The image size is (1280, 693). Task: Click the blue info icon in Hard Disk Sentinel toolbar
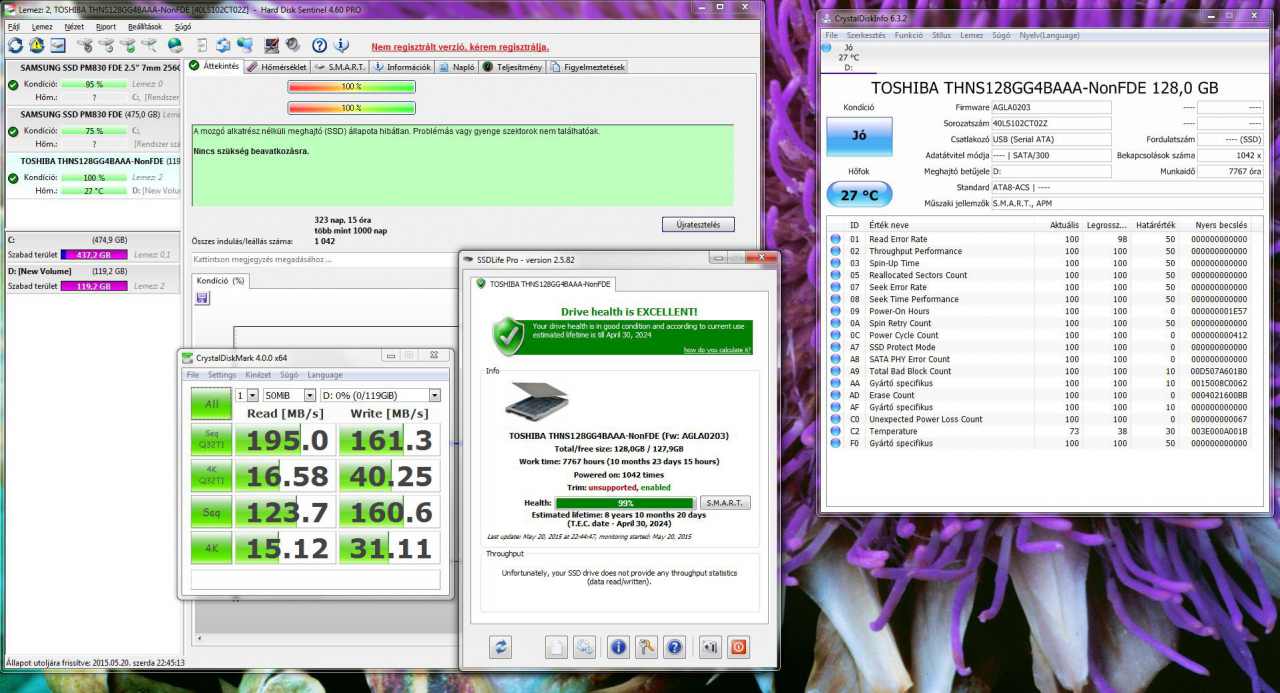341,45
